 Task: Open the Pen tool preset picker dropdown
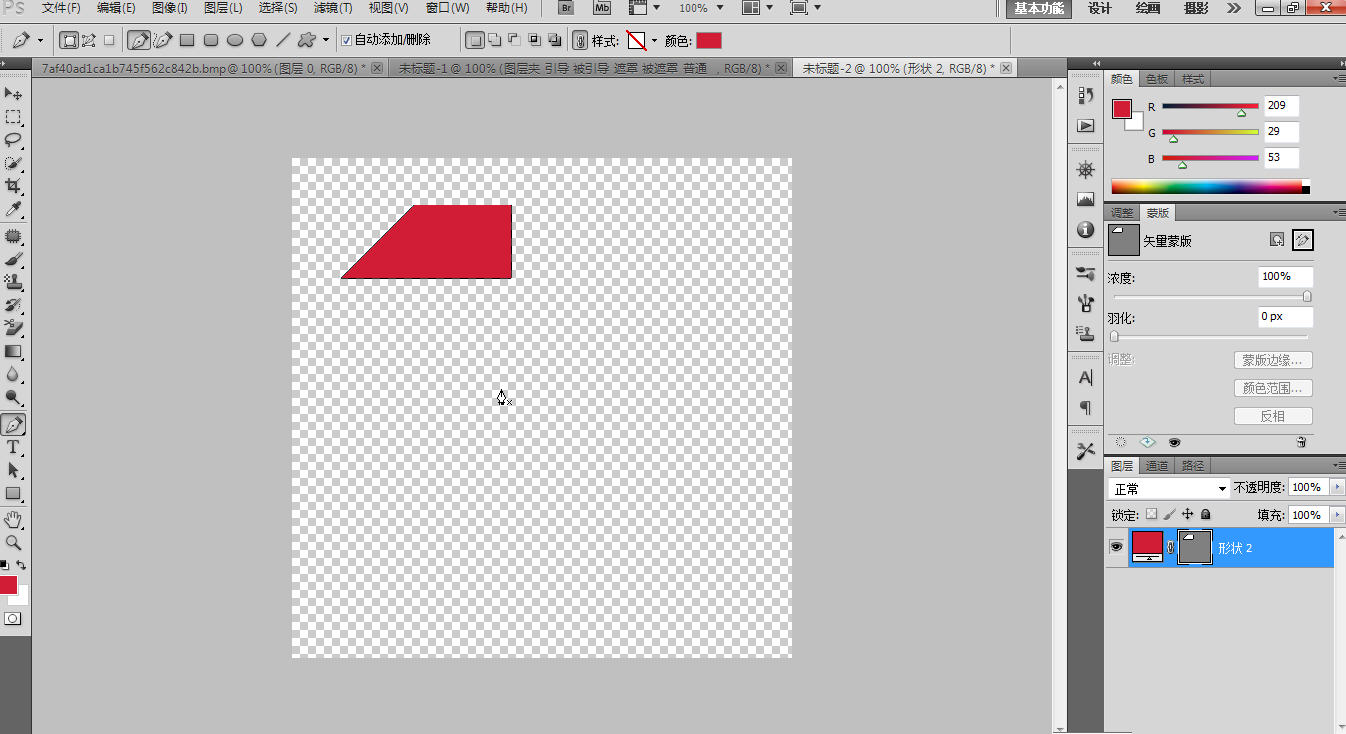click(40, 41)
